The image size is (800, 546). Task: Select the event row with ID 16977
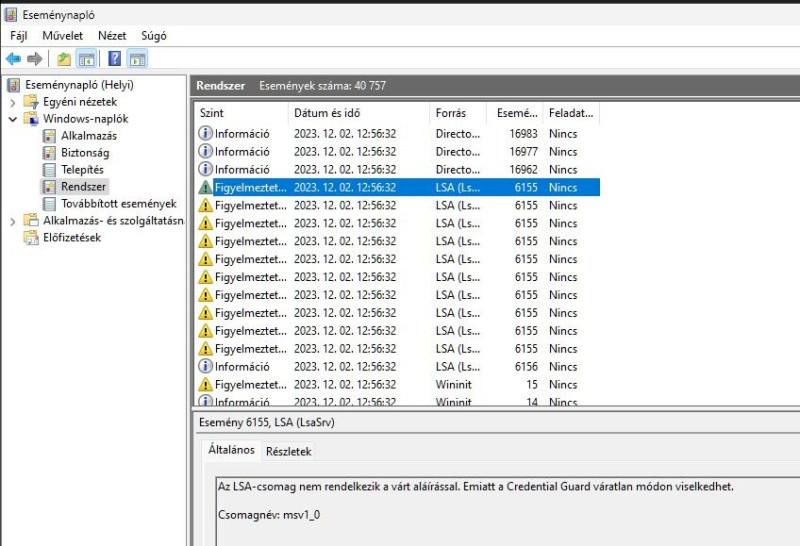pyautogui.click(x=398, y=152)
